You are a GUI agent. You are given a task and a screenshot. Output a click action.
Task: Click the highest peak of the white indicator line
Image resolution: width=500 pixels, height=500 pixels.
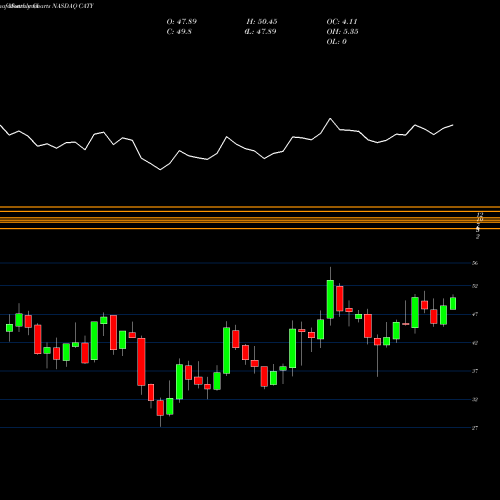330,118
